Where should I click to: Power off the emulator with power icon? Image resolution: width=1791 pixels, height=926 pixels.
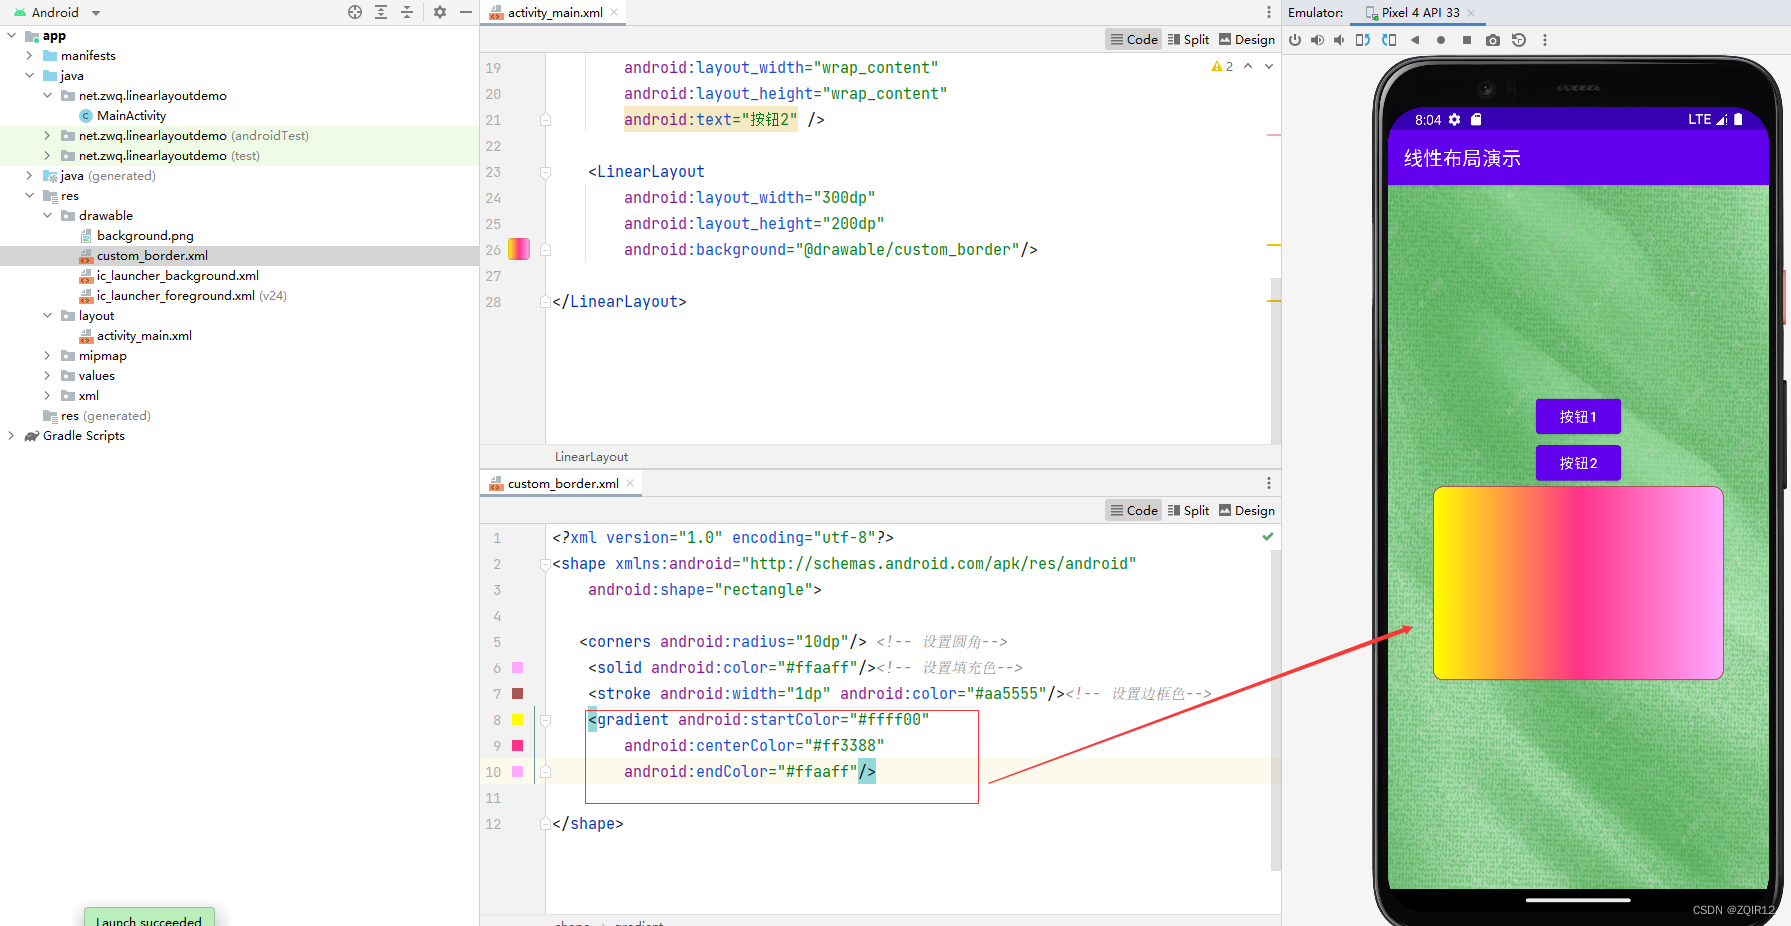pos(1296,40)
